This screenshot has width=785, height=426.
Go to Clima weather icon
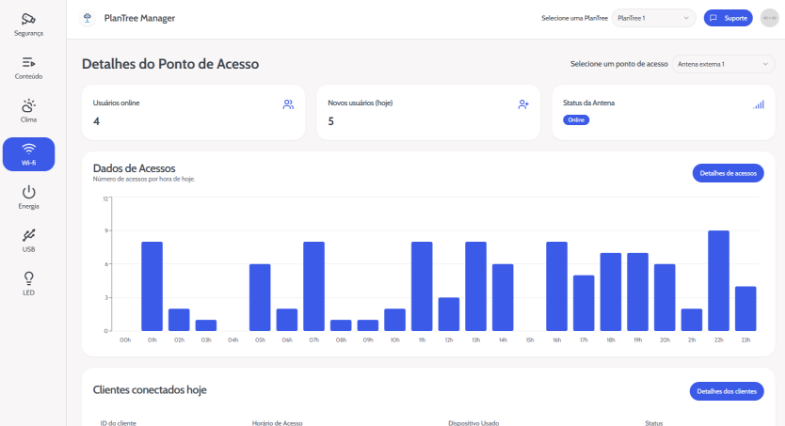28,105
